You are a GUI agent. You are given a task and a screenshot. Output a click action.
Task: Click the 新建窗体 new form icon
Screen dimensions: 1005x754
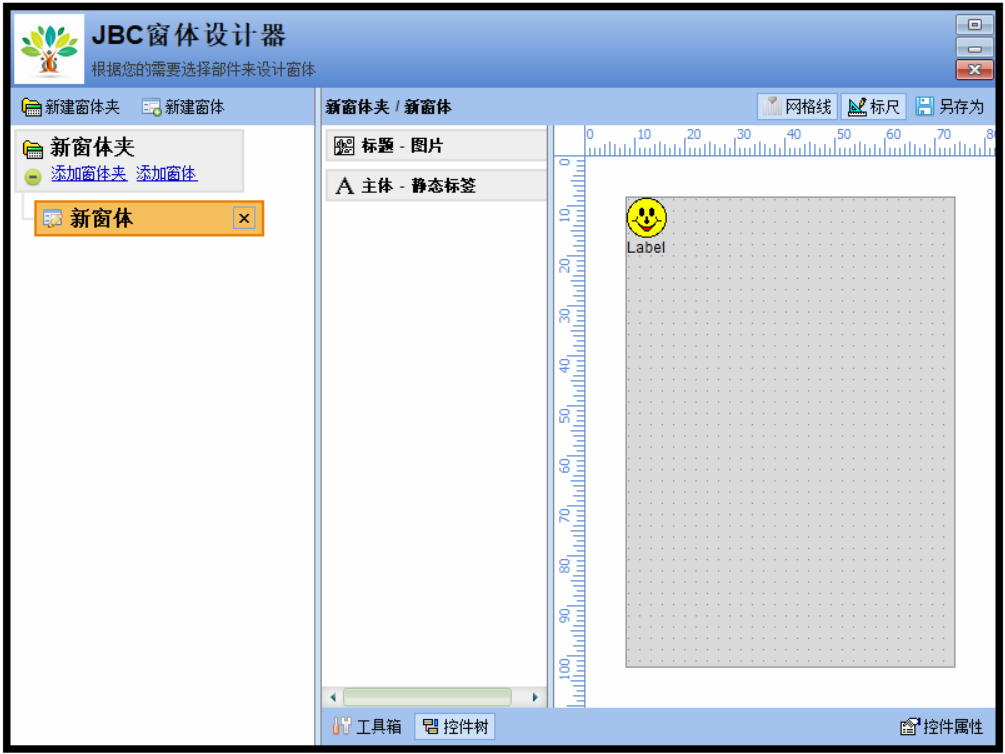click(x=151, y=107)
